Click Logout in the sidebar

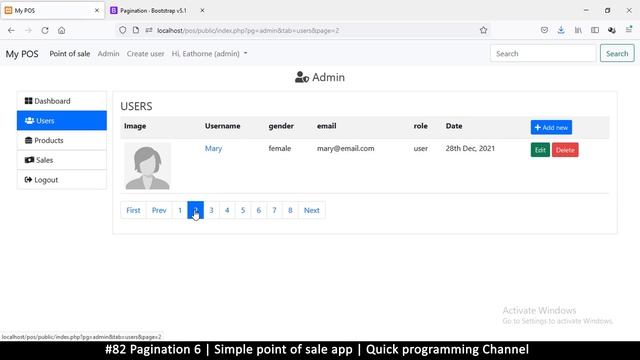(62, 180)
